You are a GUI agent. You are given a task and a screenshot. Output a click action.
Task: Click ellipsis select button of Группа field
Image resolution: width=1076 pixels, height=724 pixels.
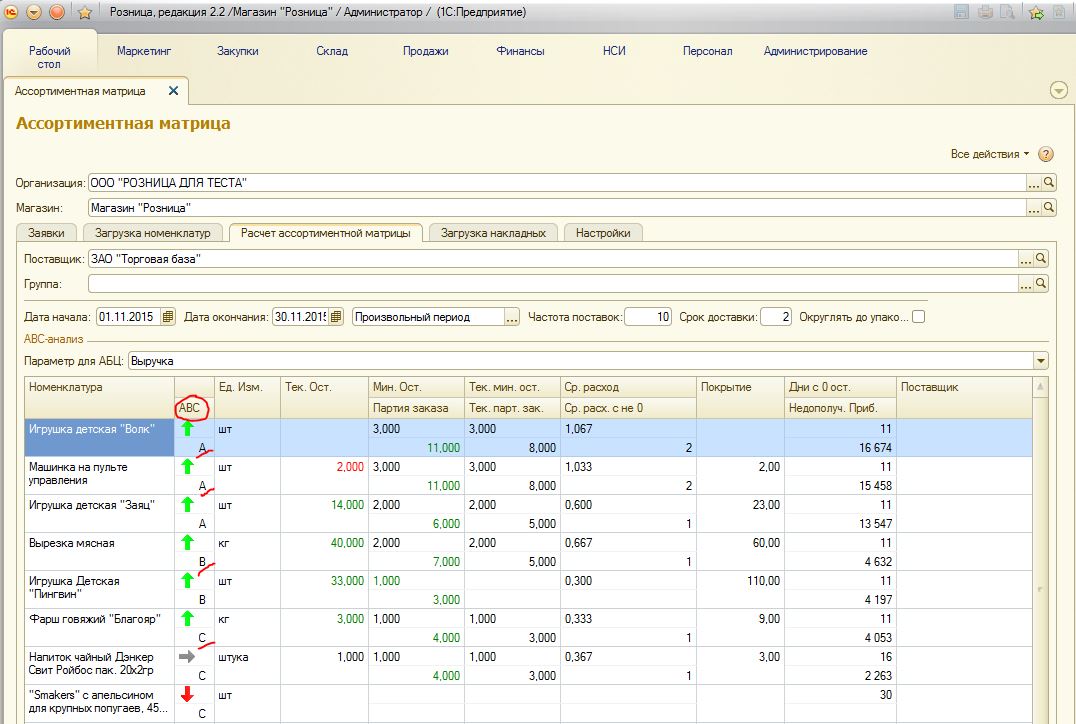click(x=1026, y=283)
